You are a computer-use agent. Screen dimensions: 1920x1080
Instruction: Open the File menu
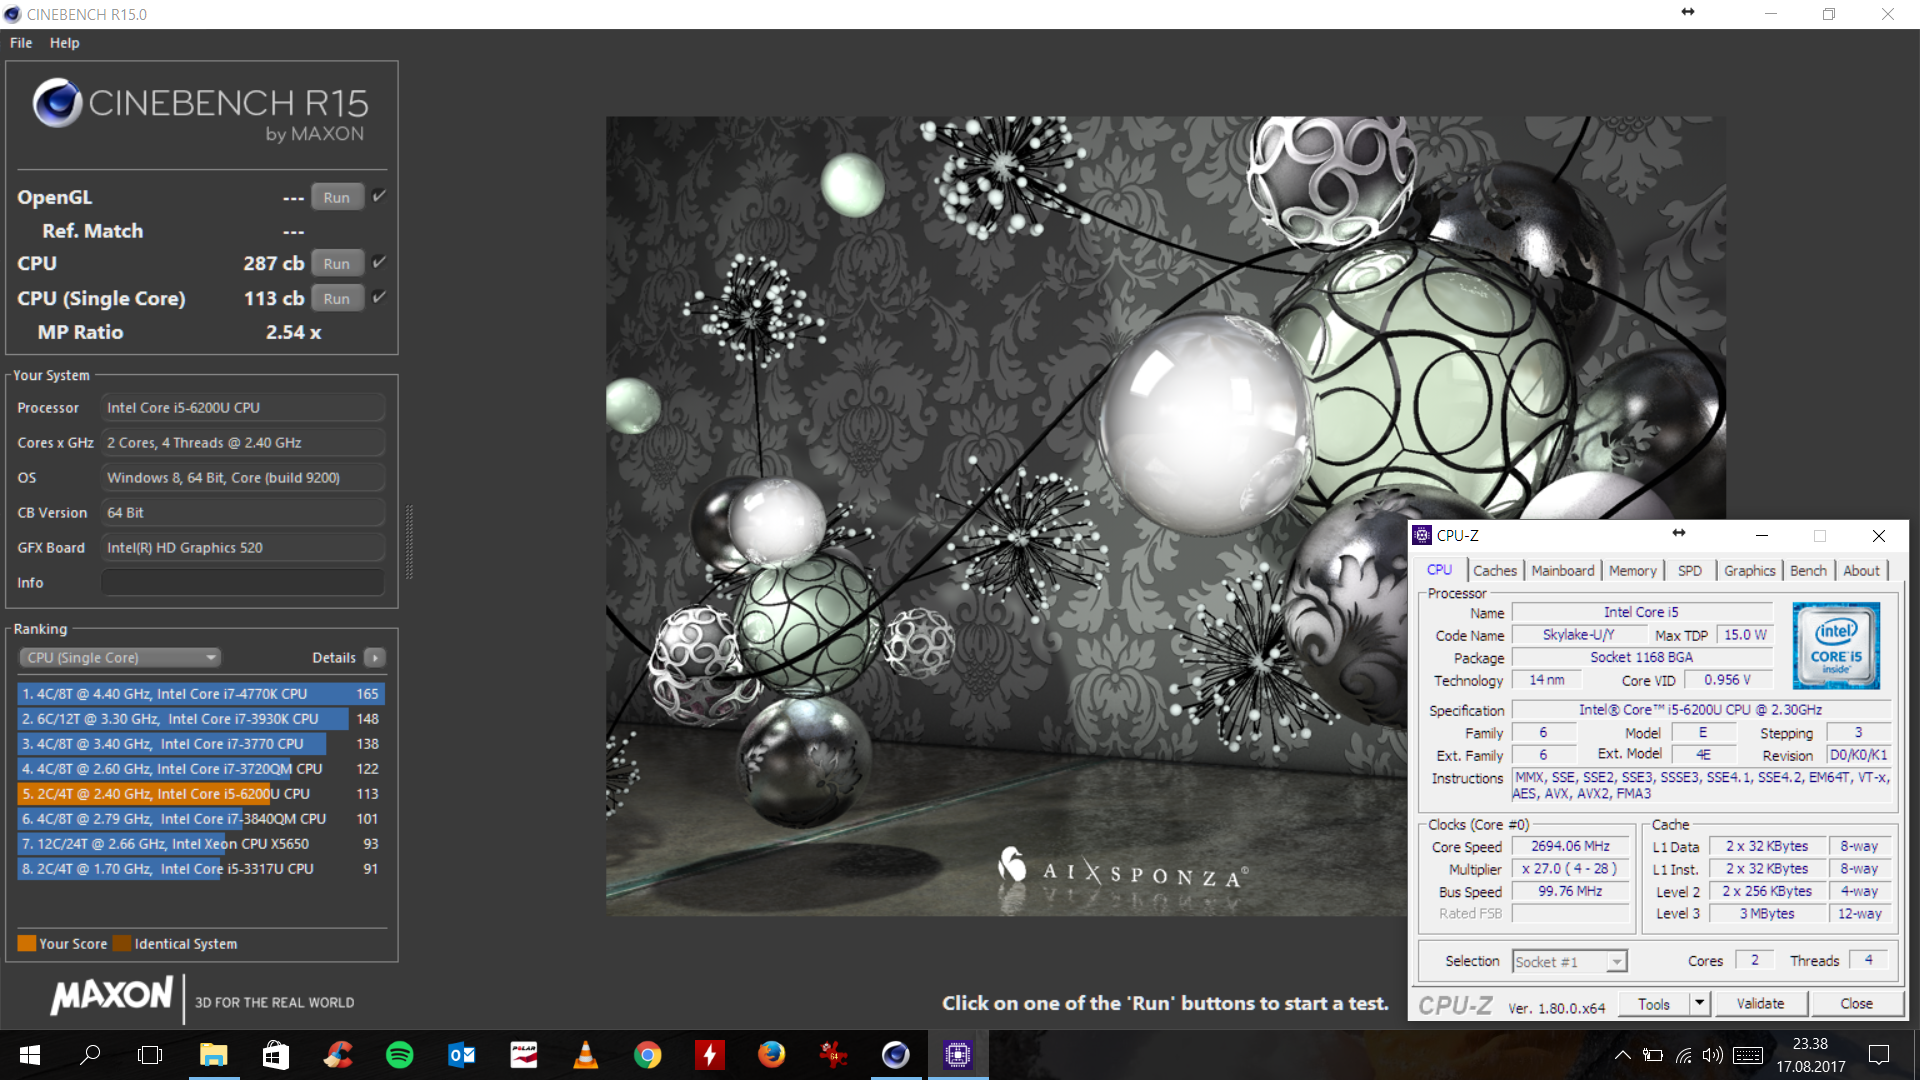(21, 43)
